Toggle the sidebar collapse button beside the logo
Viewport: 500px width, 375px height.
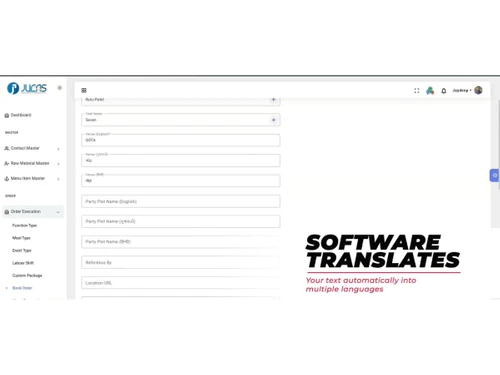pyautogui.click(x=59, y=88)
